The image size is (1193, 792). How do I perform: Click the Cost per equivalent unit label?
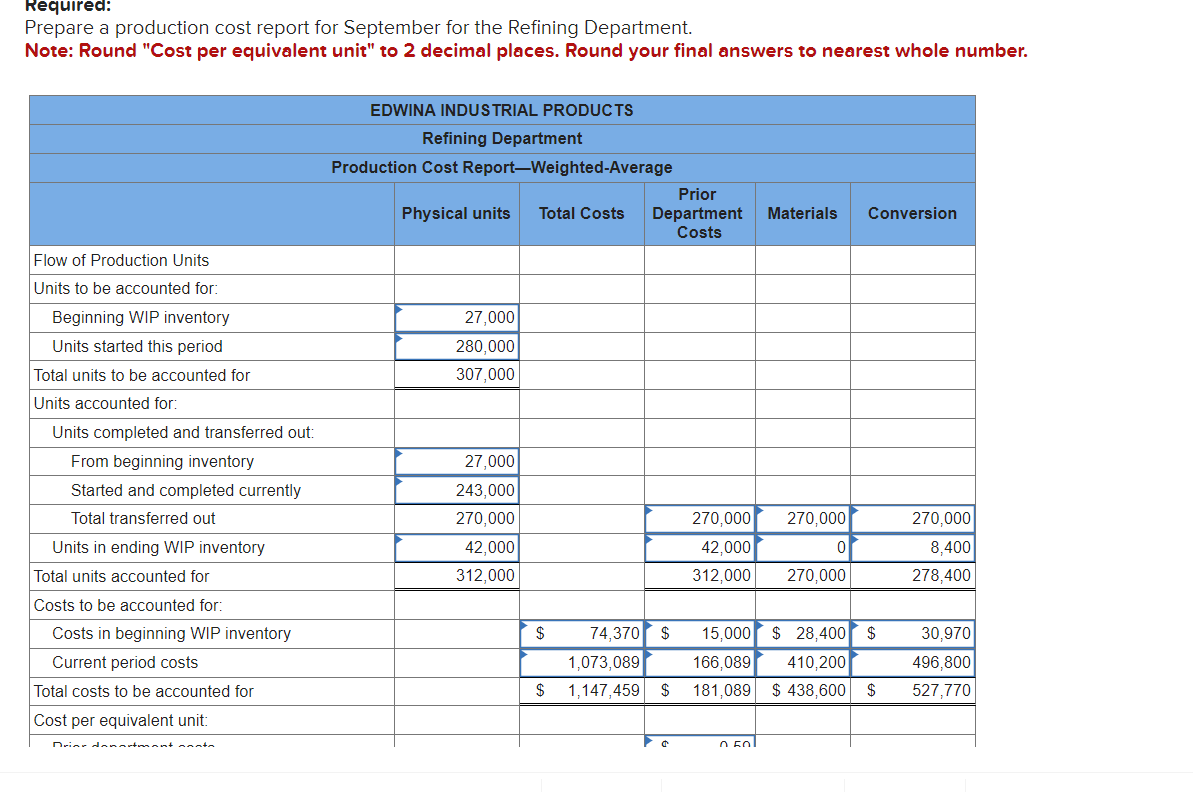tap(121, 720)
